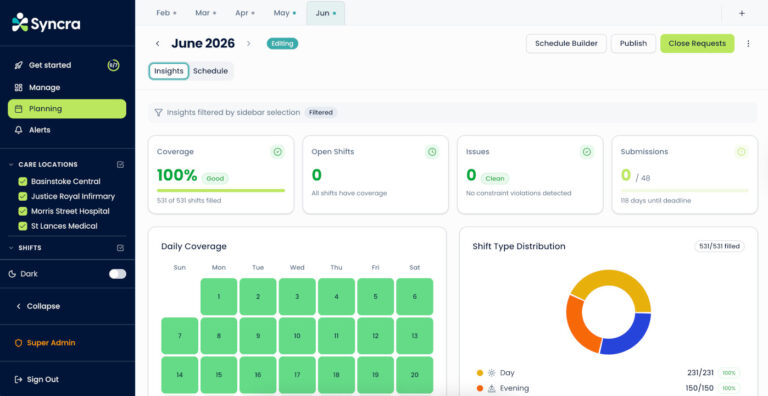Uncheck St Lances Medical checkbox
The width and height of the screenshot is (768, 396).
[x=23, y=226]
